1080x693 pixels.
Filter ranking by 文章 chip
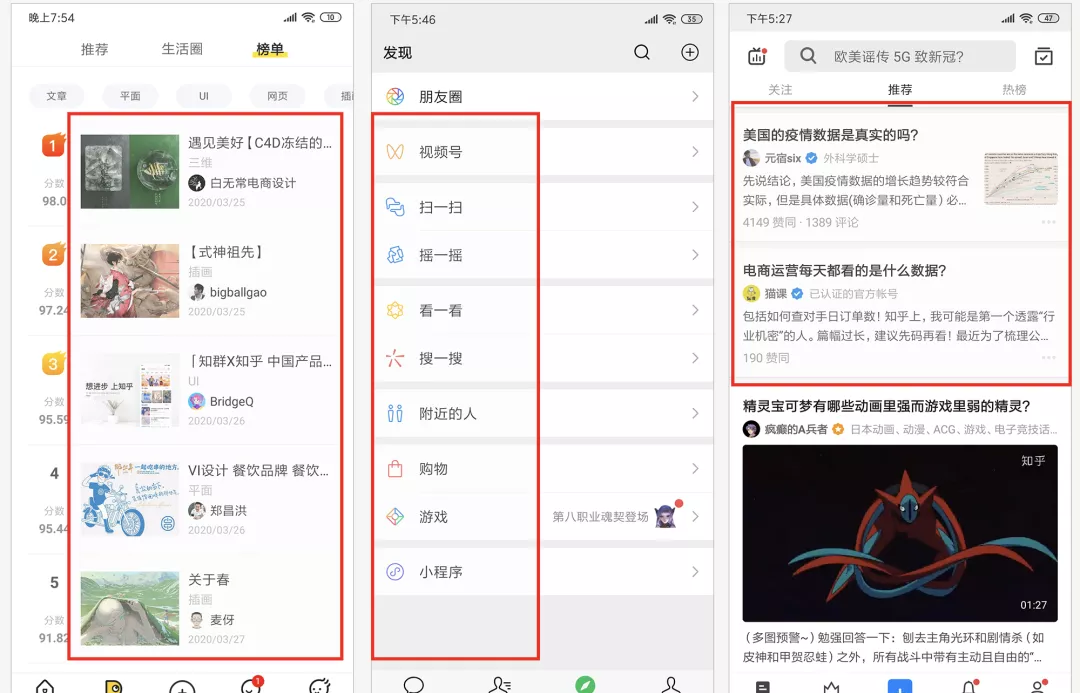pos(56,96)
